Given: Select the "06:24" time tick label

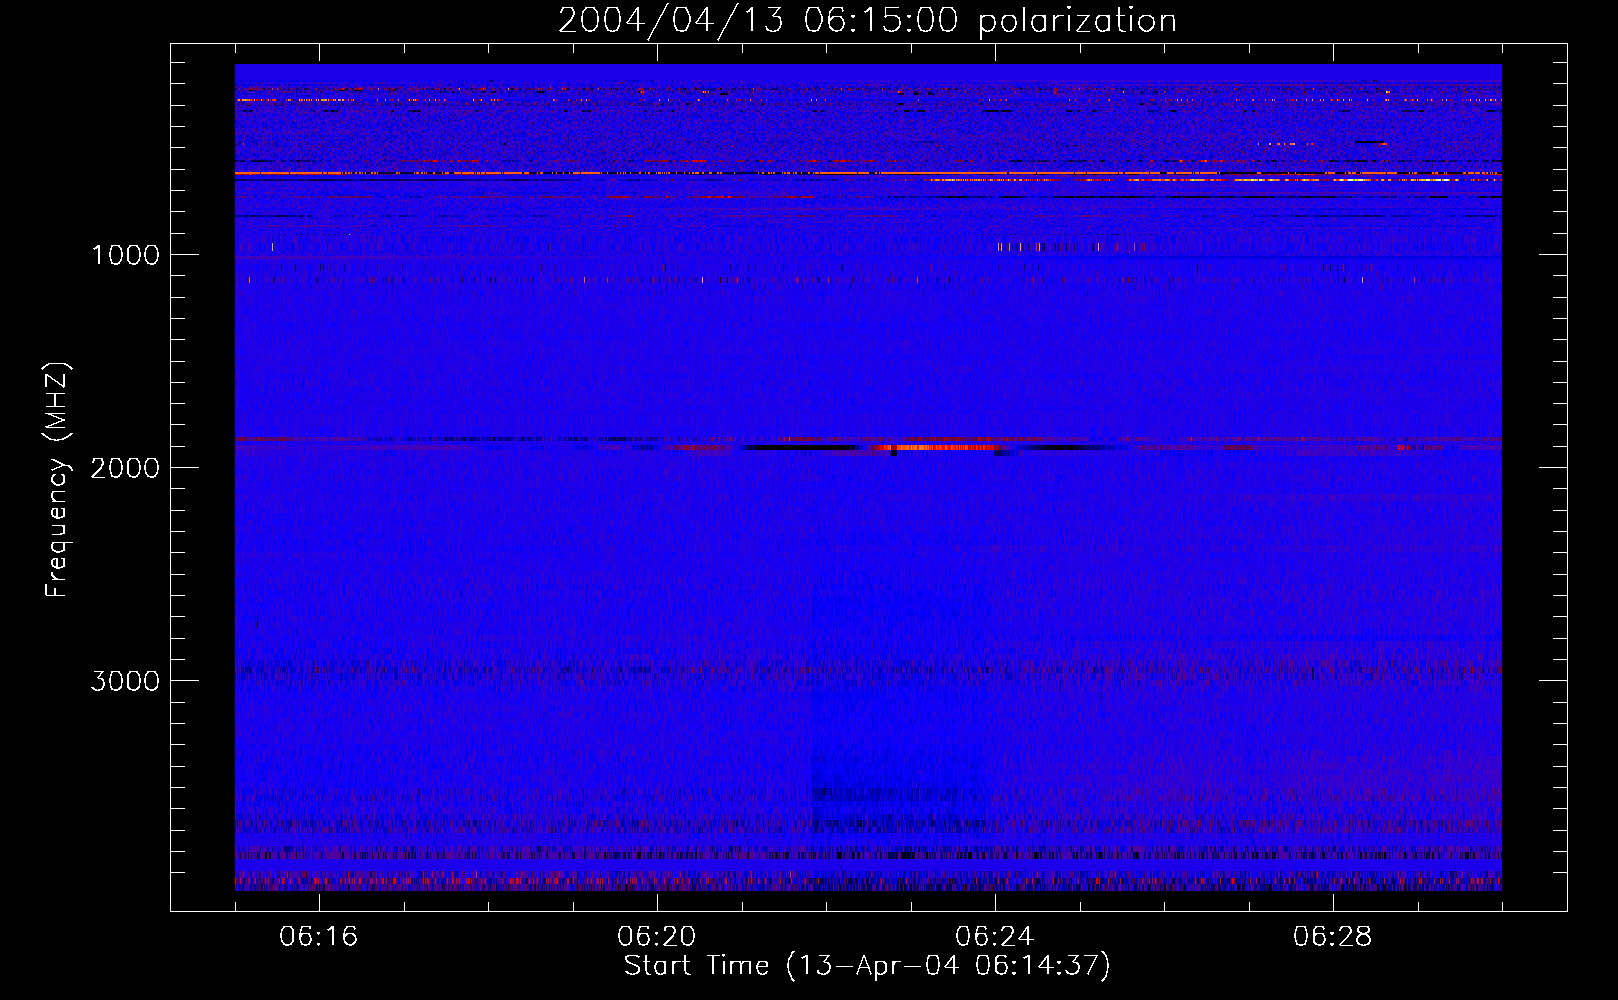Looking at the screenshot, I should pos(995,937).
